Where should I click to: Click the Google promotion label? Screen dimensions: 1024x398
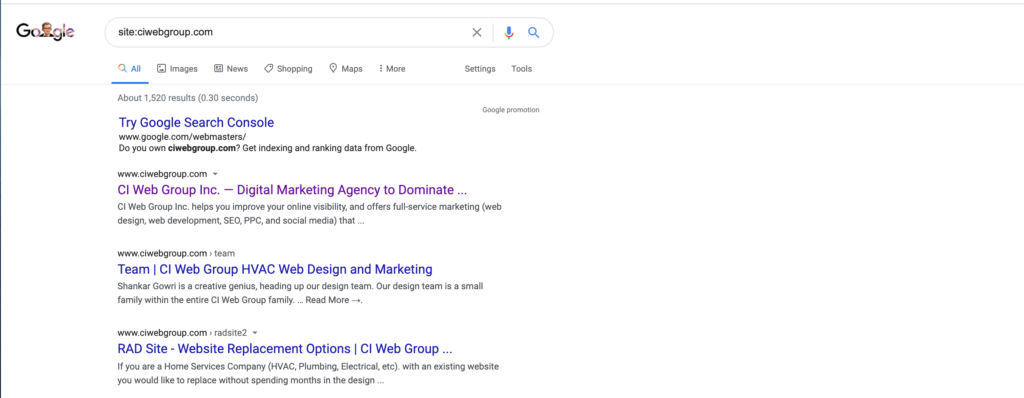(511, 110)
